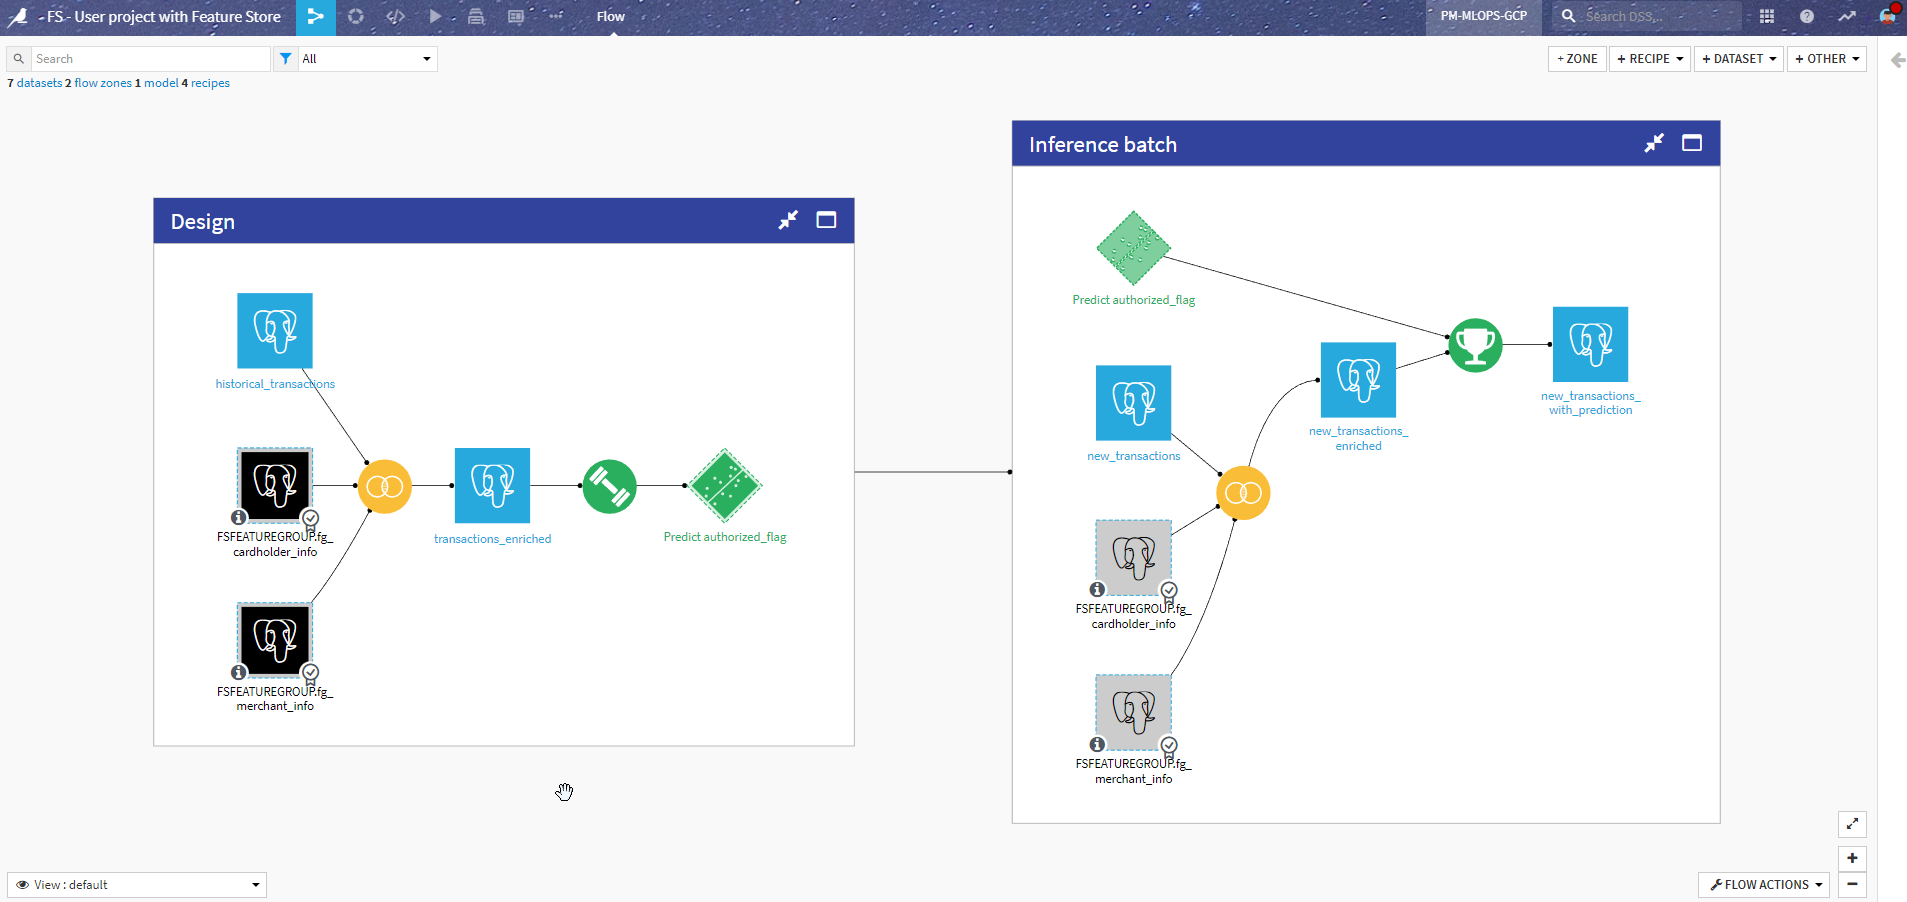Select the join recipe in the Inference batch zone

point(1242,492)
